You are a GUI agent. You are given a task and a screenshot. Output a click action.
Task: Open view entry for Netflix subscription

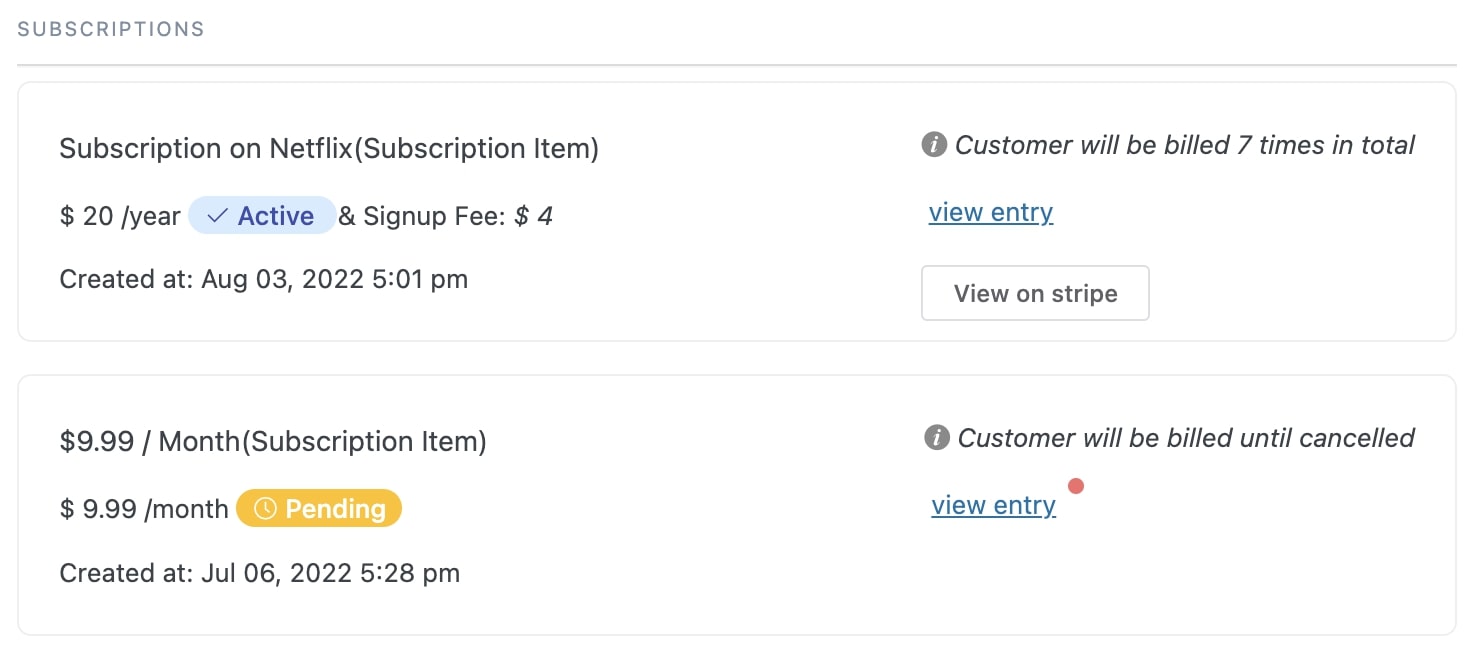[991, 213]
